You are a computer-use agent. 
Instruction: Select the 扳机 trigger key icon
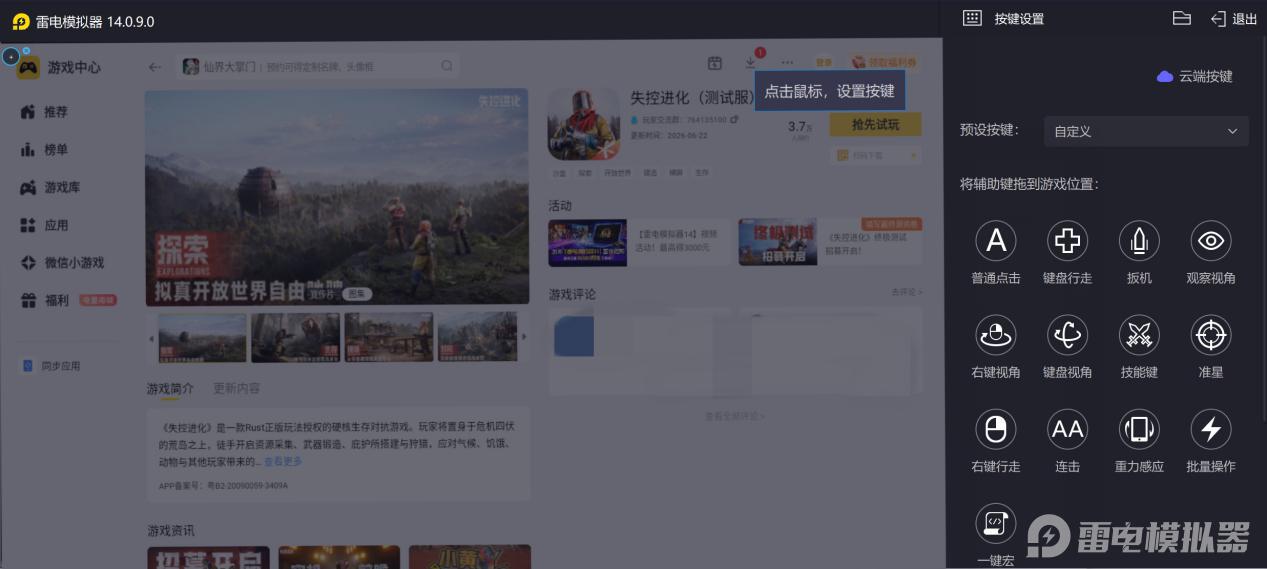pos(1139,240)
